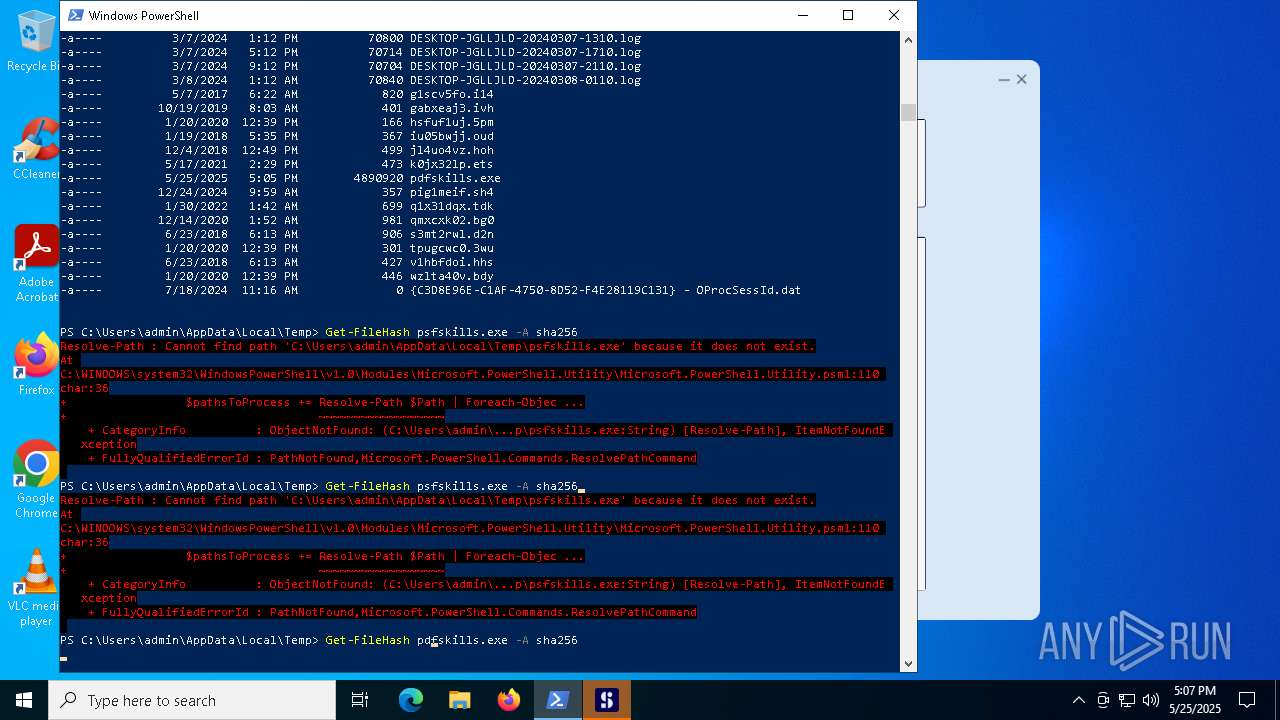Show hidden system tray icons
The height and width of the screenshot is (720, 1280).
pyautogui.click(x=1078, y=700)
